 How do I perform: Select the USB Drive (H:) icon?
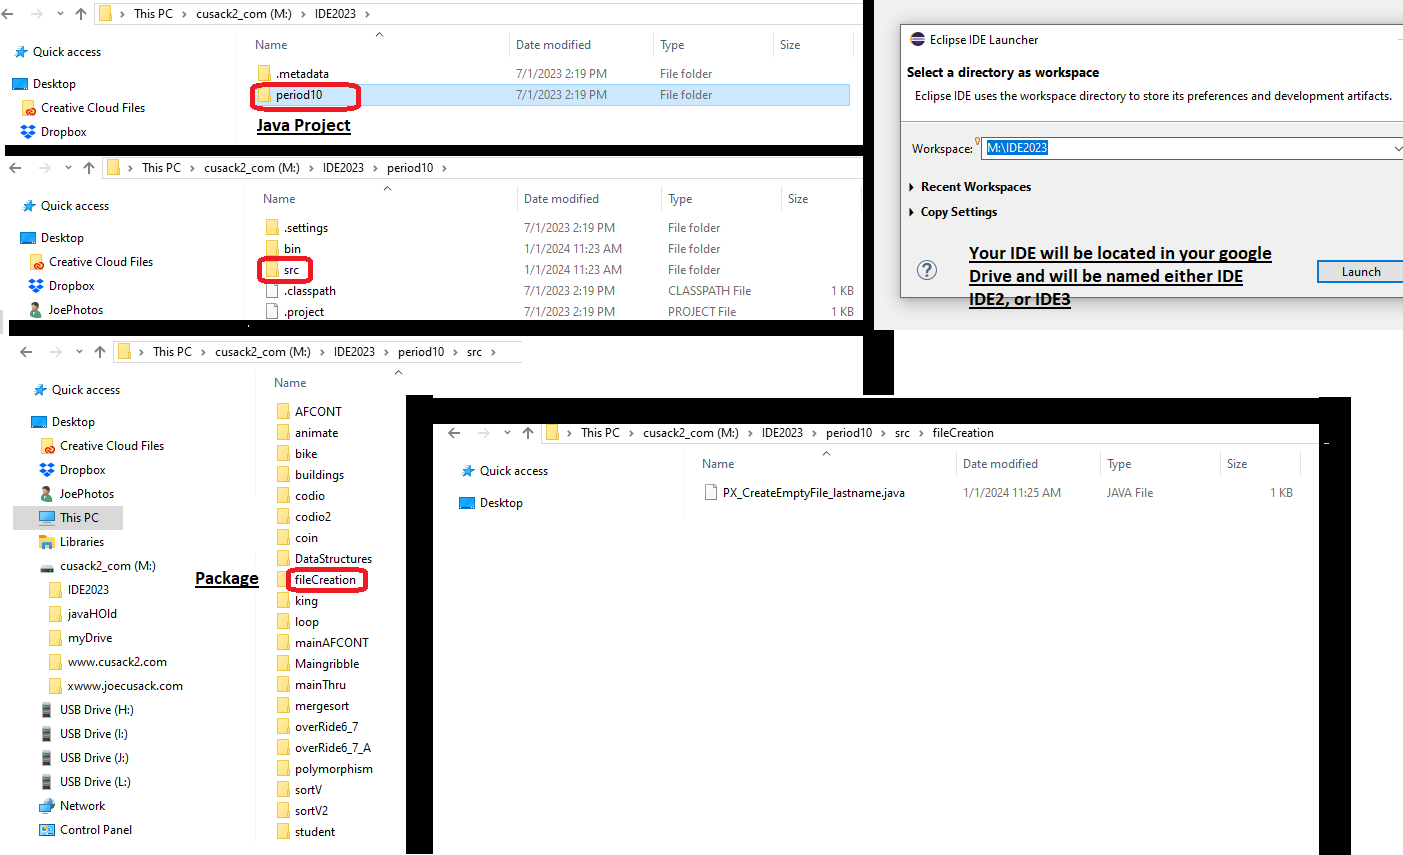[47, 710]
